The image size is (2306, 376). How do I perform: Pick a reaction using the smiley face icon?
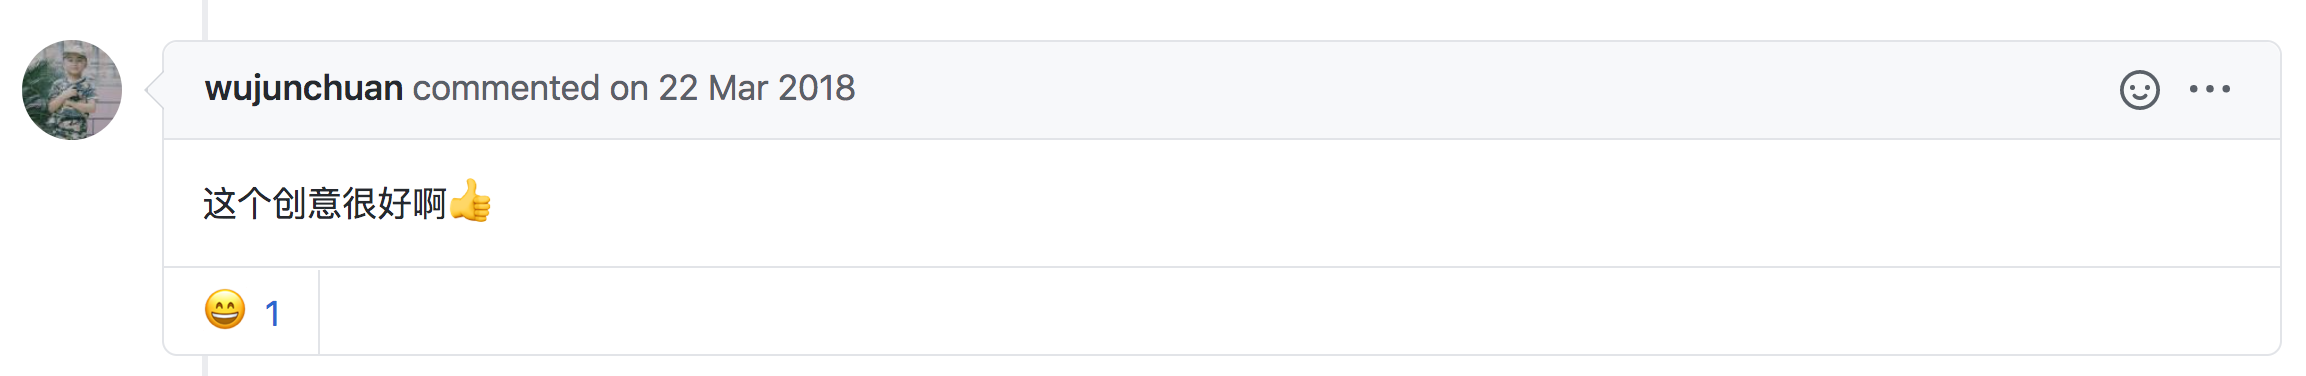coord(2139,90)
